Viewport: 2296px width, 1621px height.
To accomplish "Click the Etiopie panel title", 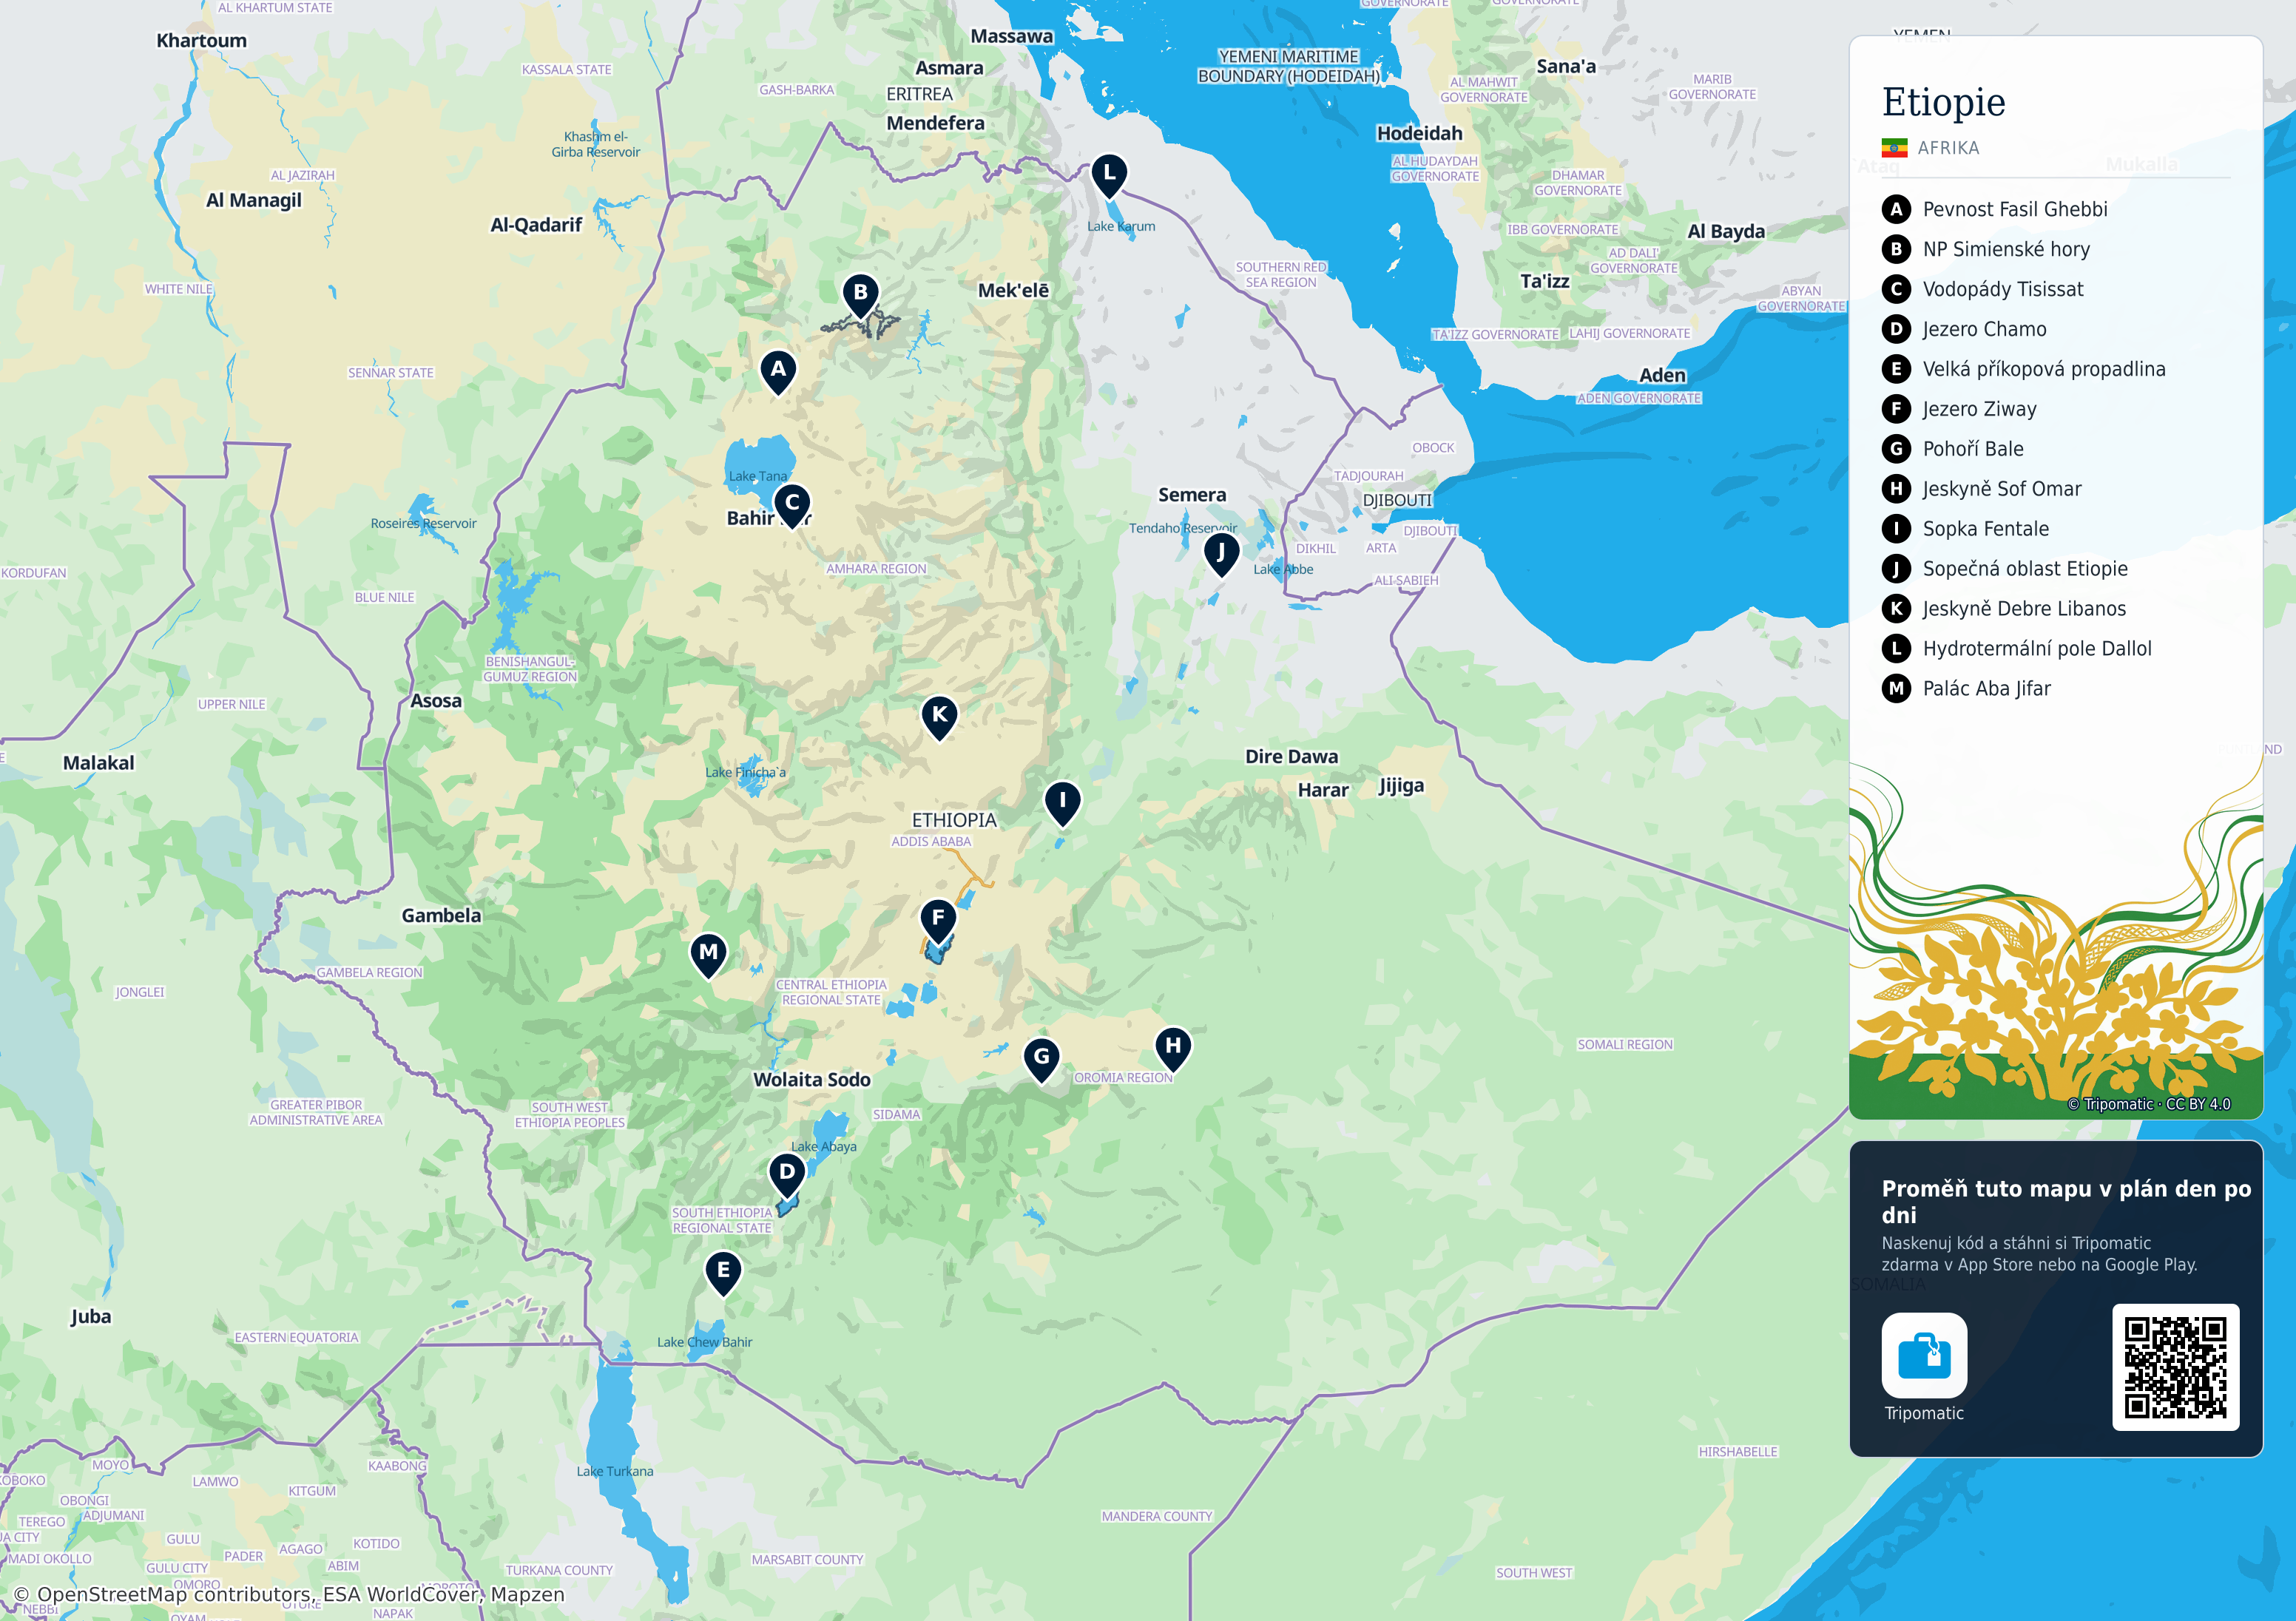I will coord(1943,102).
